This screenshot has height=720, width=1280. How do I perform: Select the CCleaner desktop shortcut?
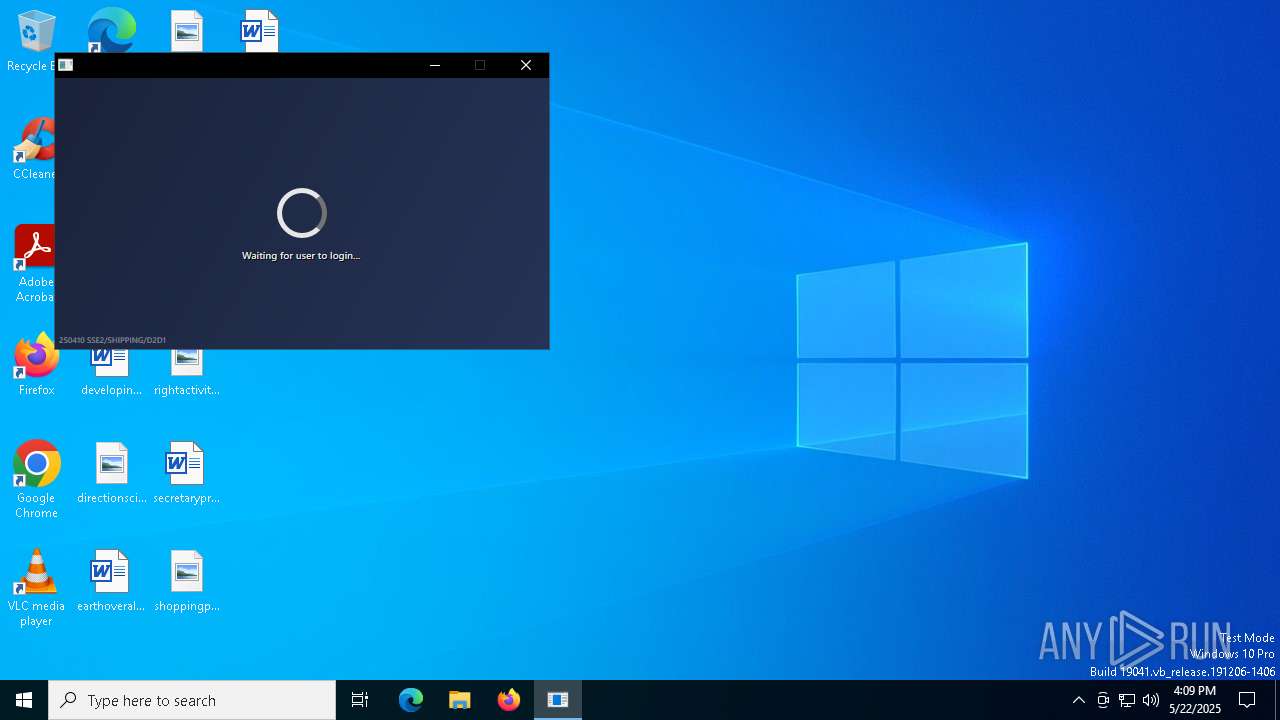(x=36, y=150)
